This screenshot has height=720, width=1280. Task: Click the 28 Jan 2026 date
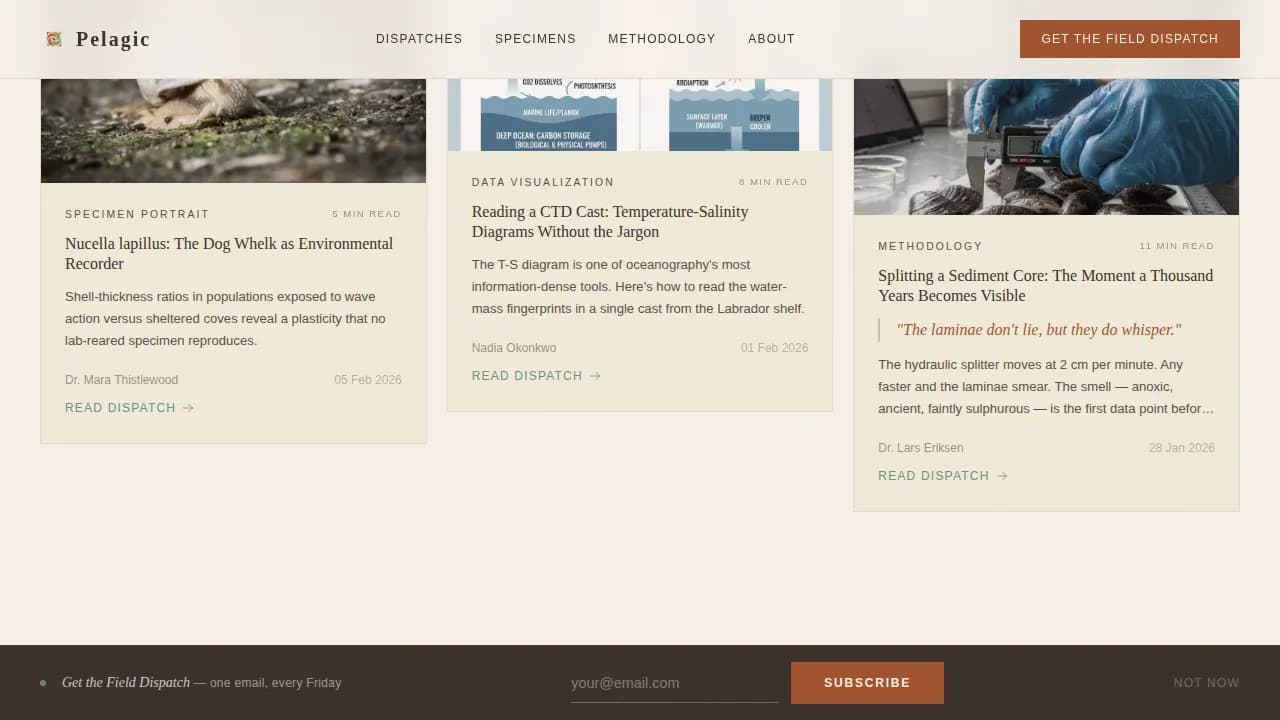1182,448
